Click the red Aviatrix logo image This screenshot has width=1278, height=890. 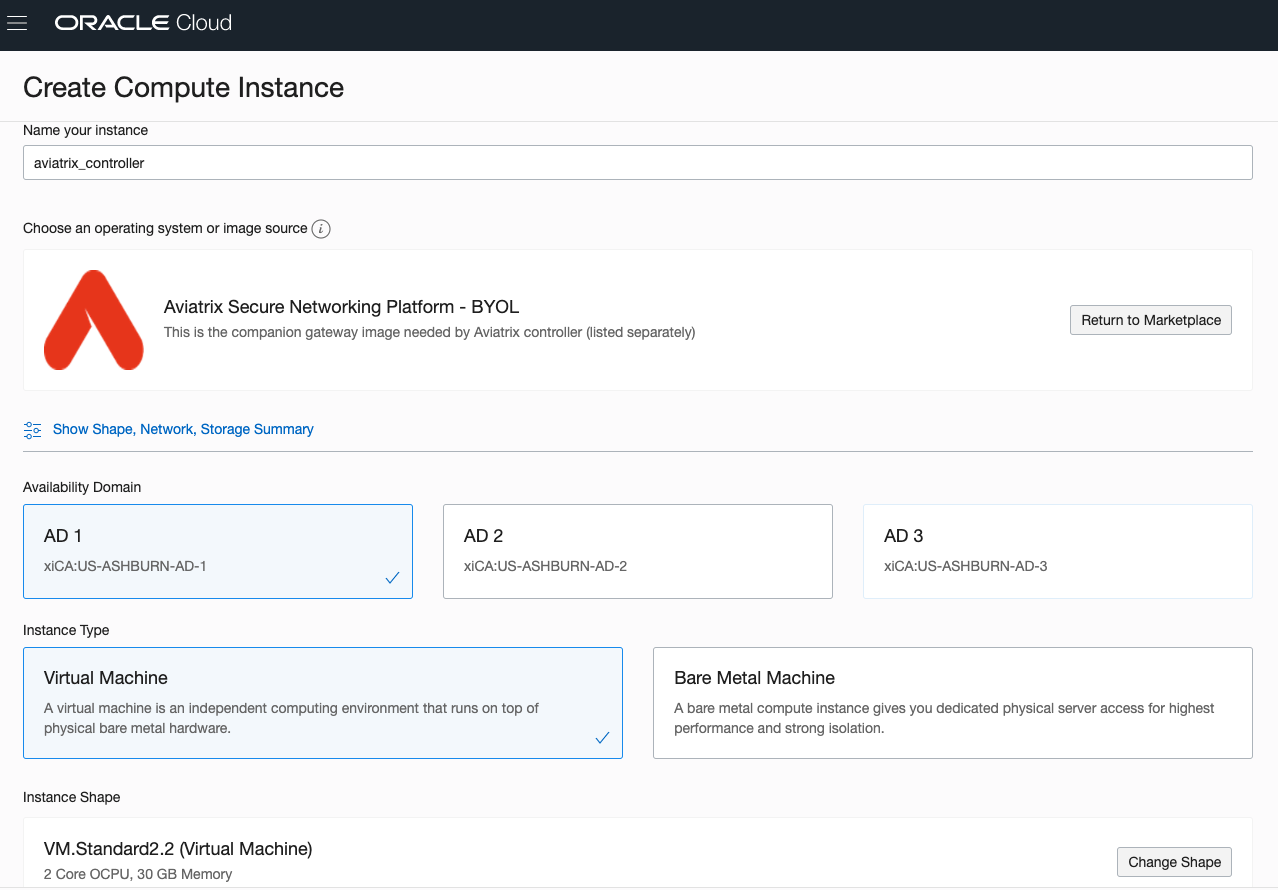[x=93, y=320]
